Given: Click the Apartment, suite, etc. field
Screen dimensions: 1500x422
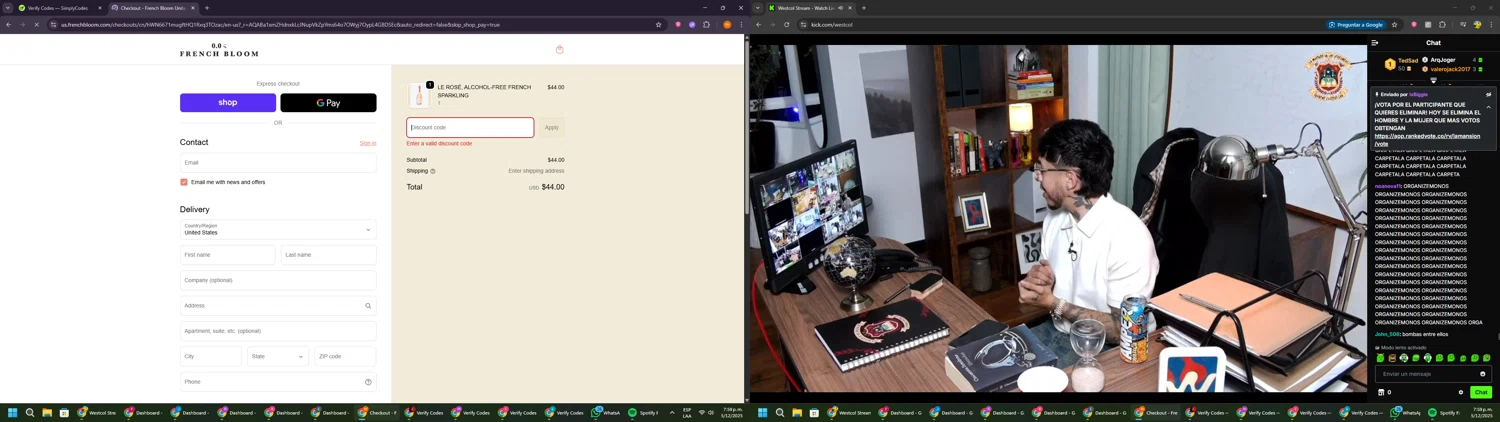Looking at the screenshot, I should [278, 331].
